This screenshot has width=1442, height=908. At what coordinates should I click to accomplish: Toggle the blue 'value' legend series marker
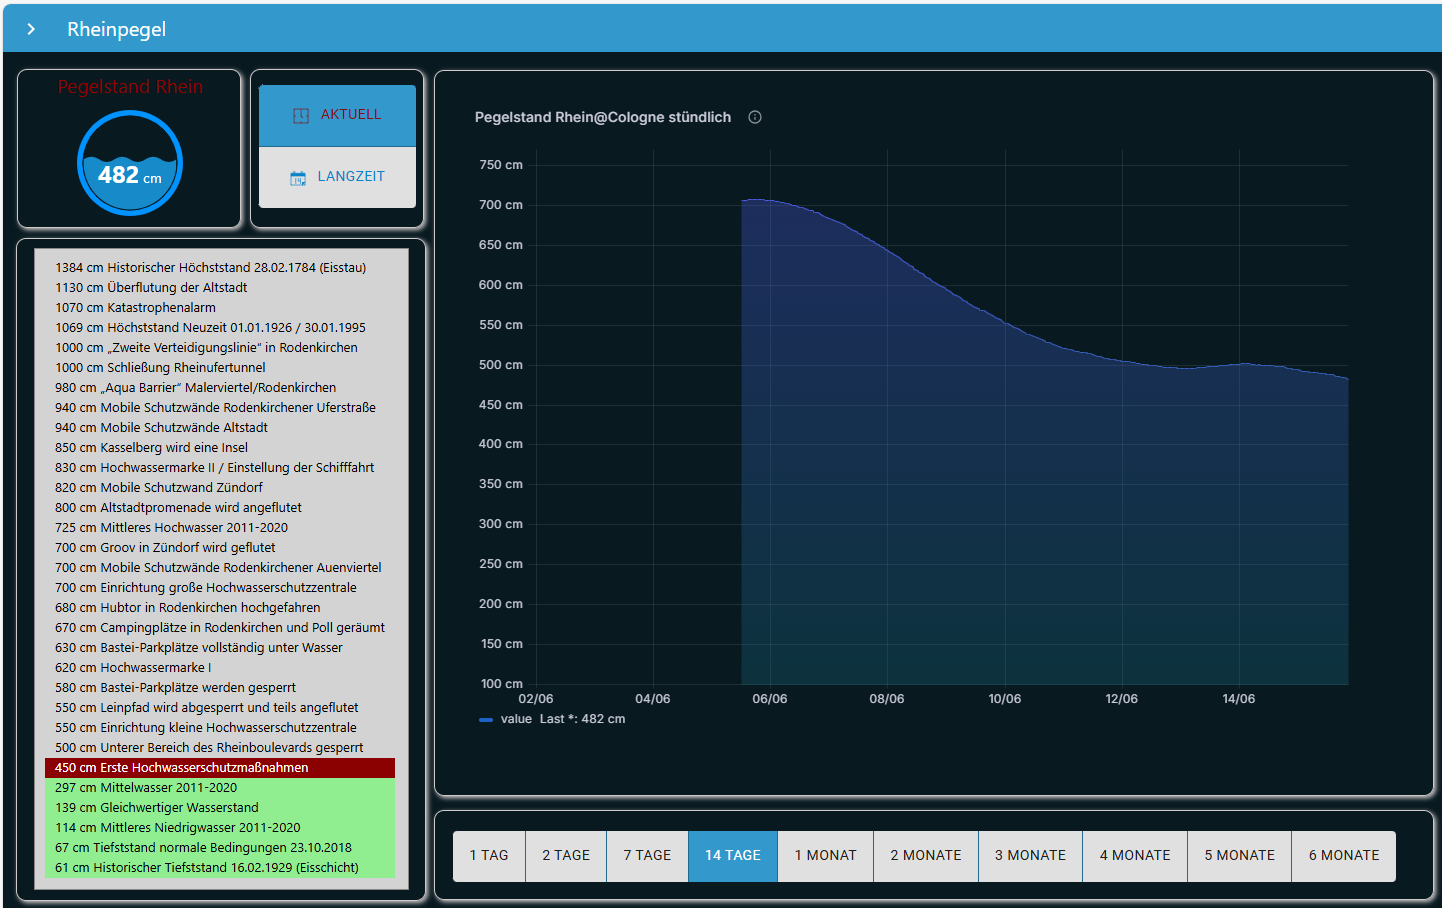point(486,719)
